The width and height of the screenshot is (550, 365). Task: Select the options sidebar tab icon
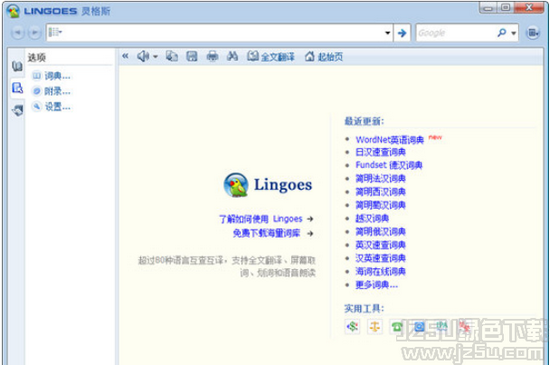[x=18, y=88]
